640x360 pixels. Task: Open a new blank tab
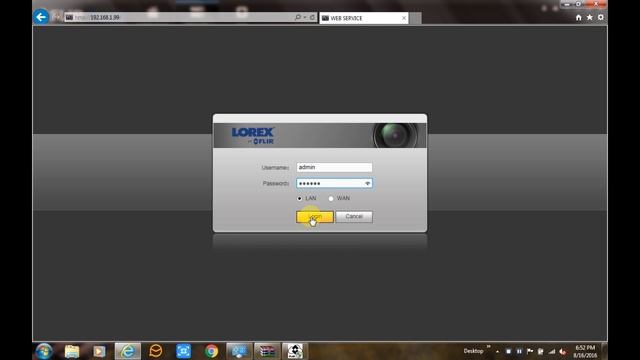tap(416, 18)
